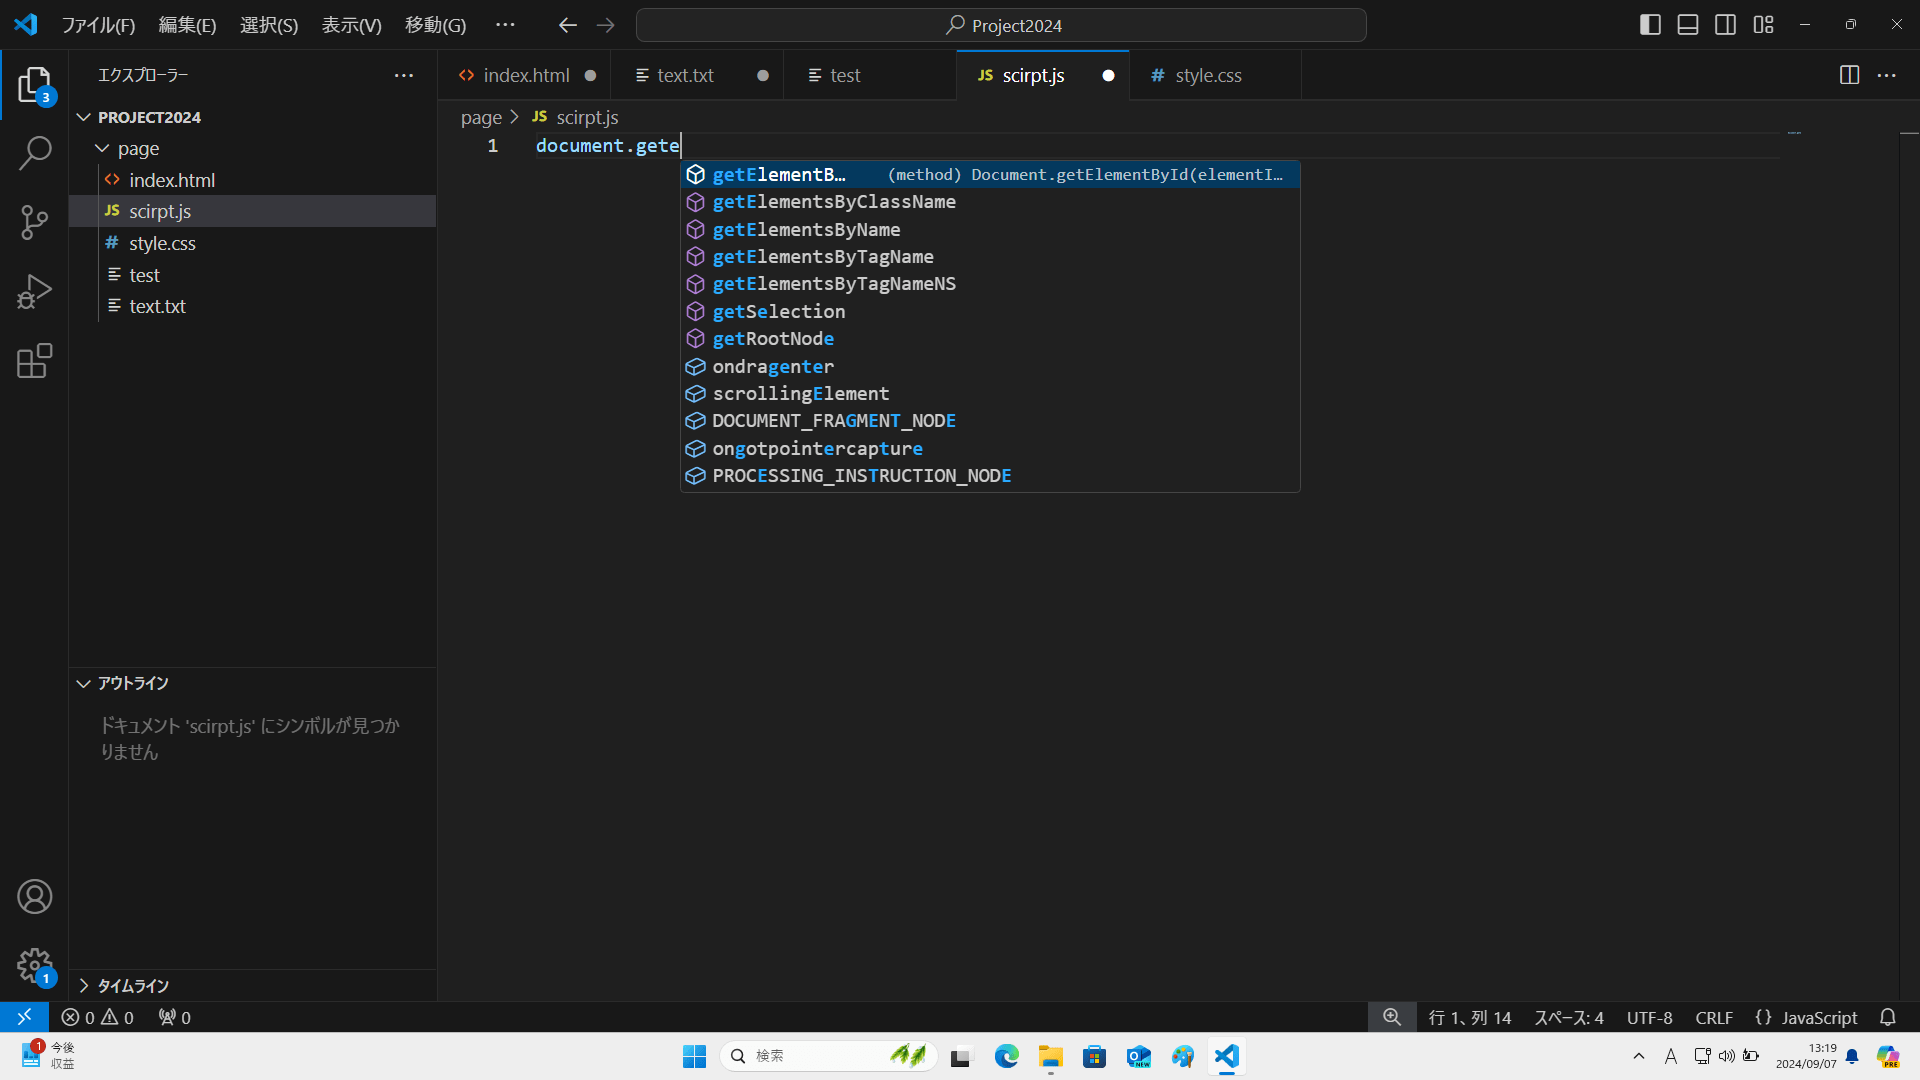Choose getRootNode suggestion
The image size is (1920, 1080).
[990, 339]
